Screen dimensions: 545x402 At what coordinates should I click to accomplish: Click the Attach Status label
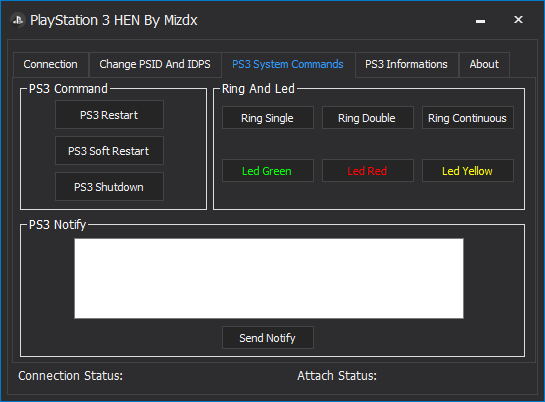pos(337,376)
